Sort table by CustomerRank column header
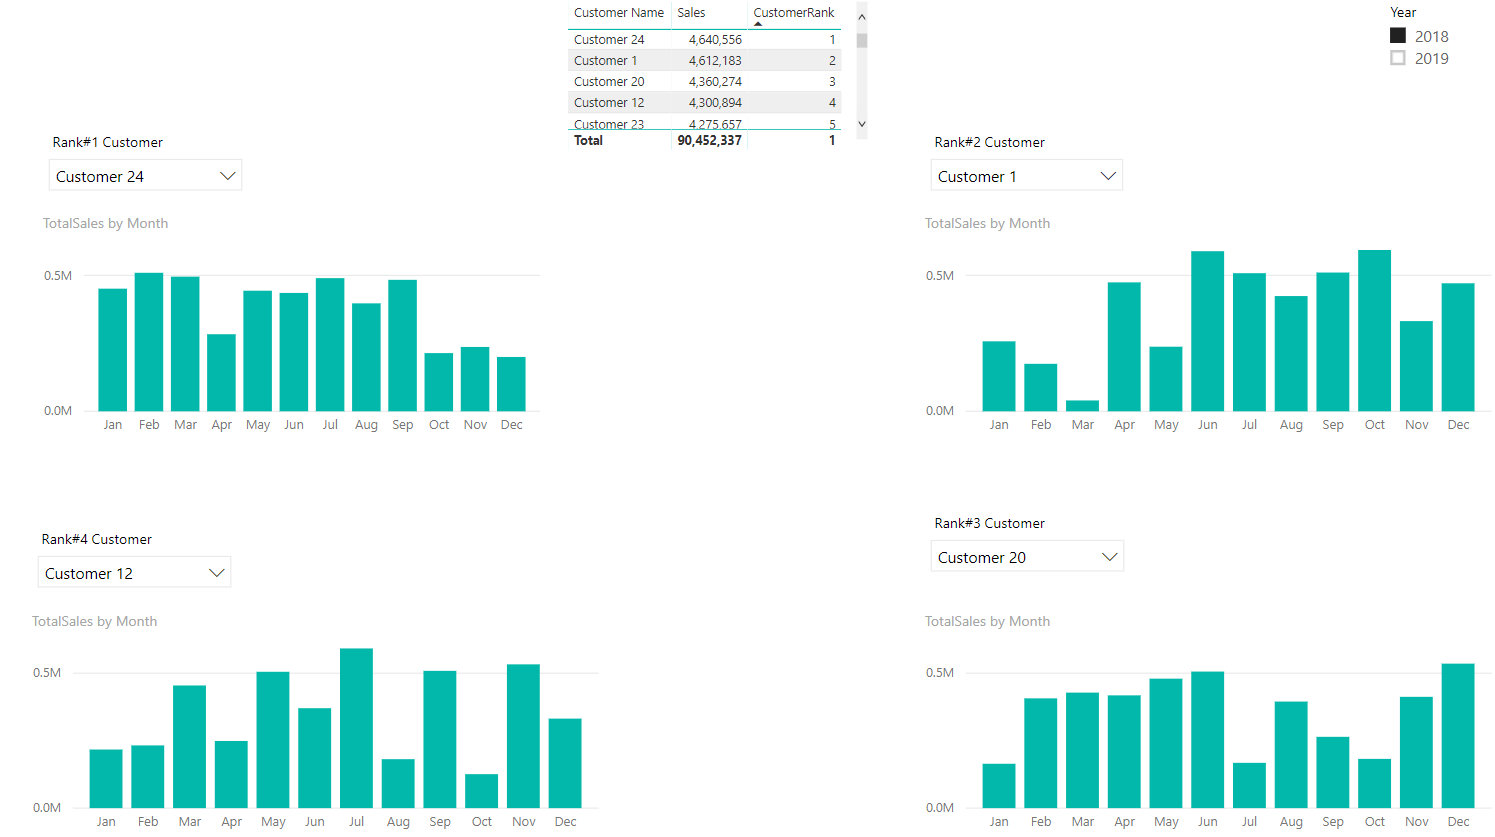 [794, 13]
